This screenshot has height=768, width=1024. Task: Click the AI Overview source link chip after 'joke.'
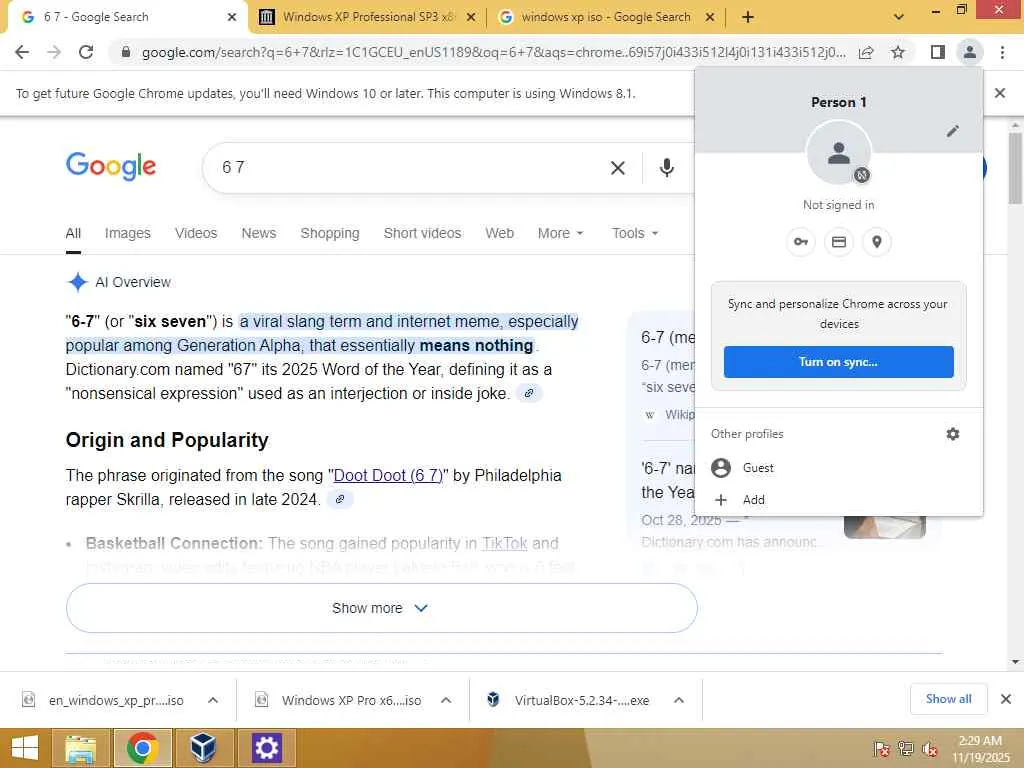529,394
